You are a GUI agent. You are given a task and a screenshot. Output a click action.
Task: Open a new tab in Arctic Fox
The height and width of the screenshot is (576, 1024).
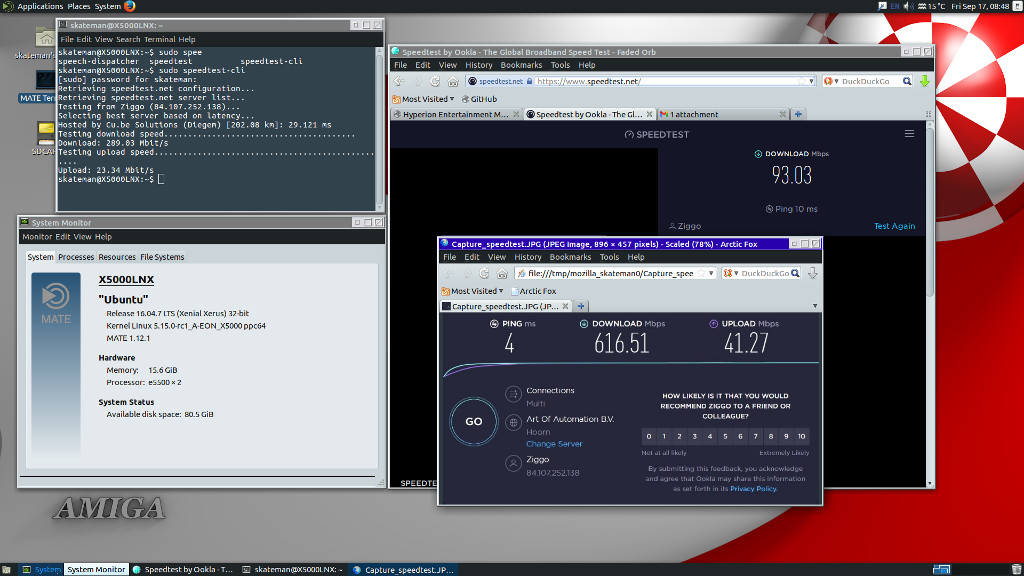pos(581,306)
